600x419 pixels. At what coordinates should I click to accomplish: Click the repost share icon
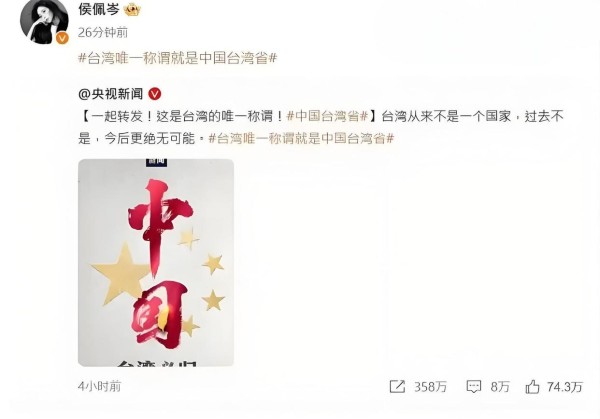(397, 386)
